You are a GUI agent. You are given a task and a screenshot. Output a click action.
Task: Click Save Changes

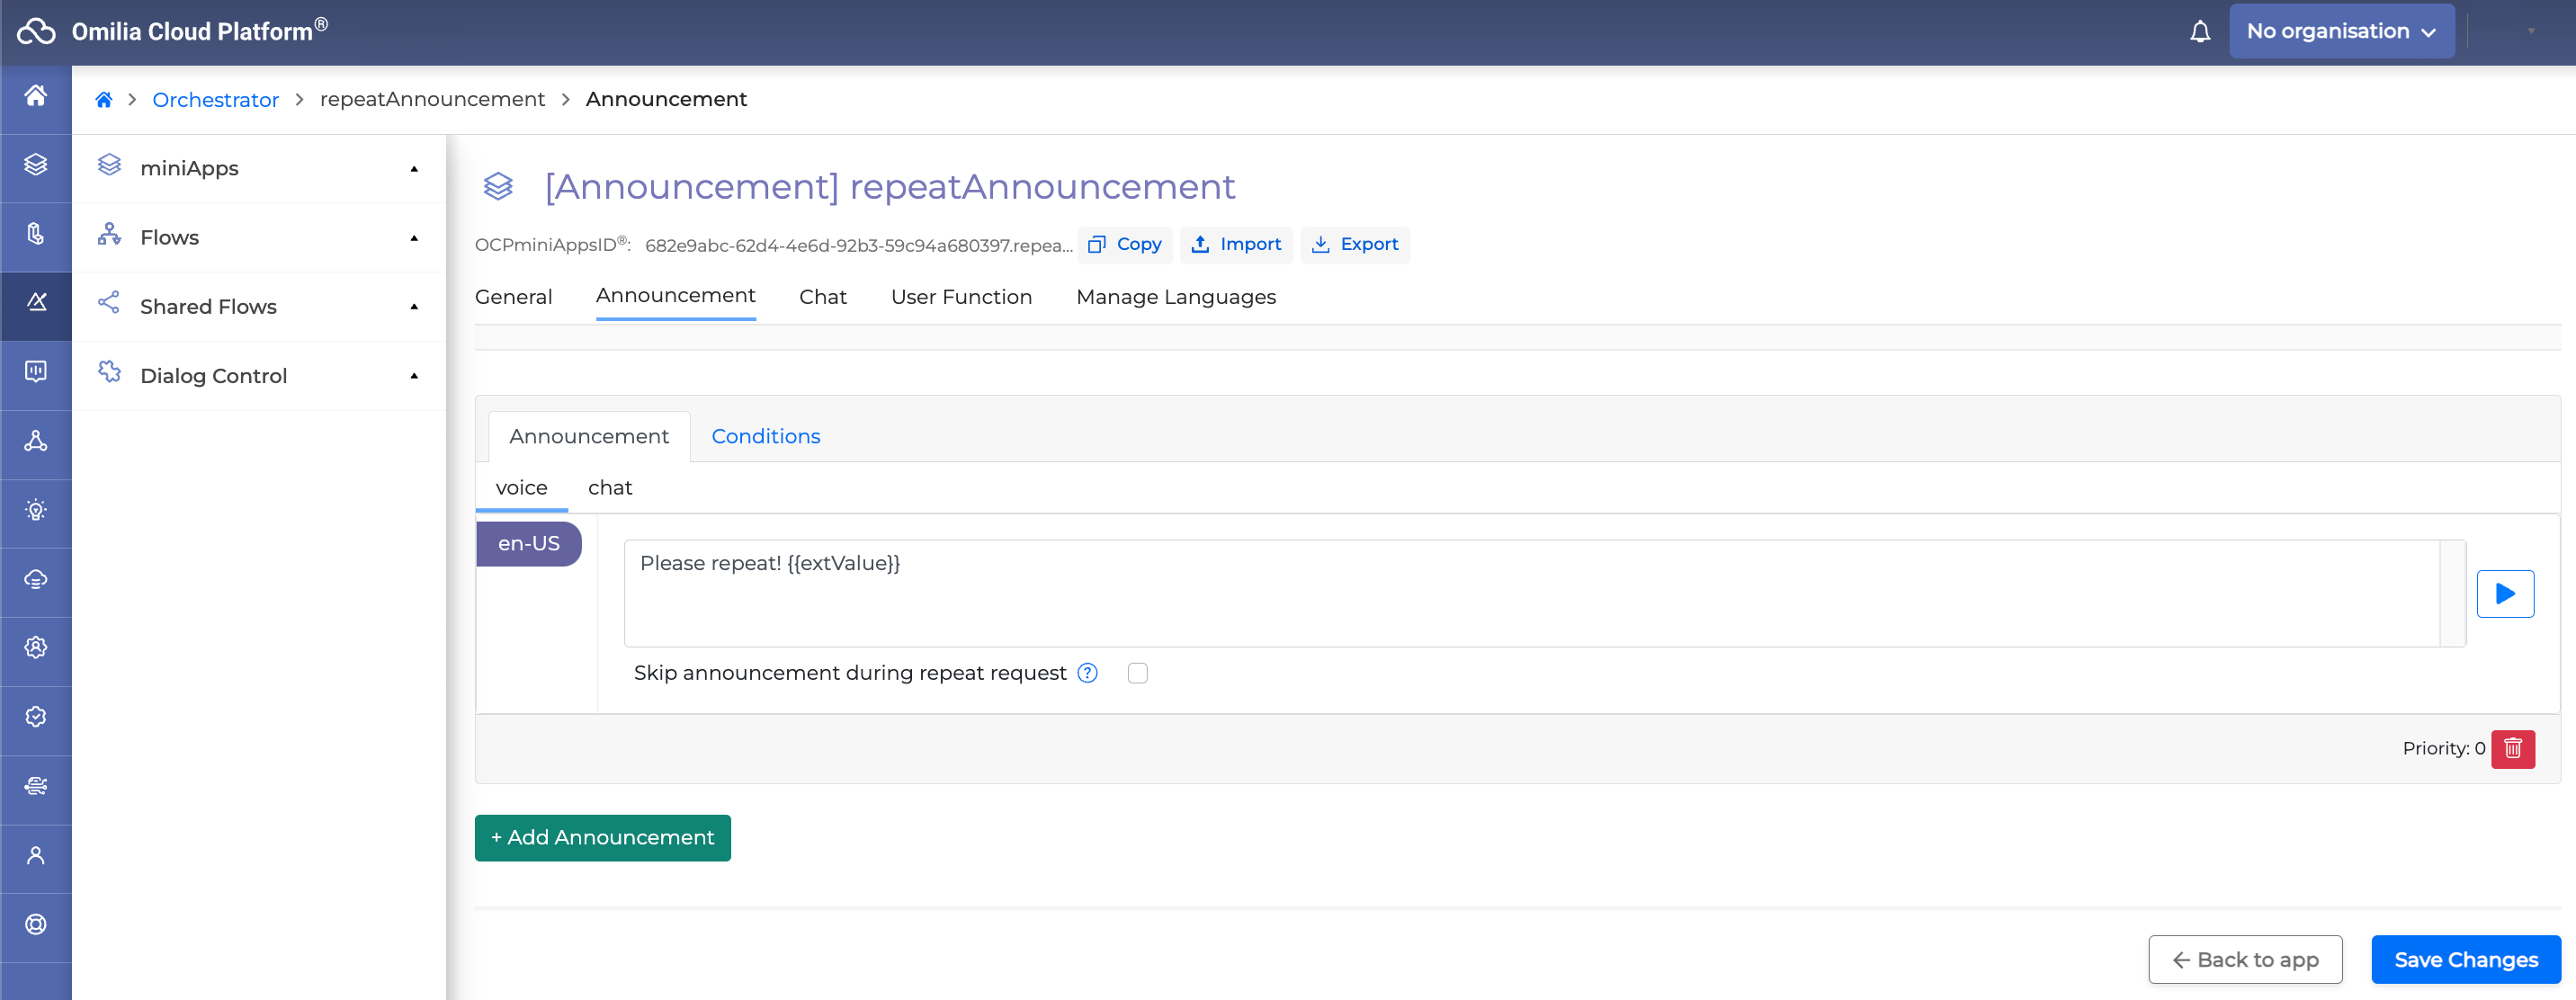2465,960
